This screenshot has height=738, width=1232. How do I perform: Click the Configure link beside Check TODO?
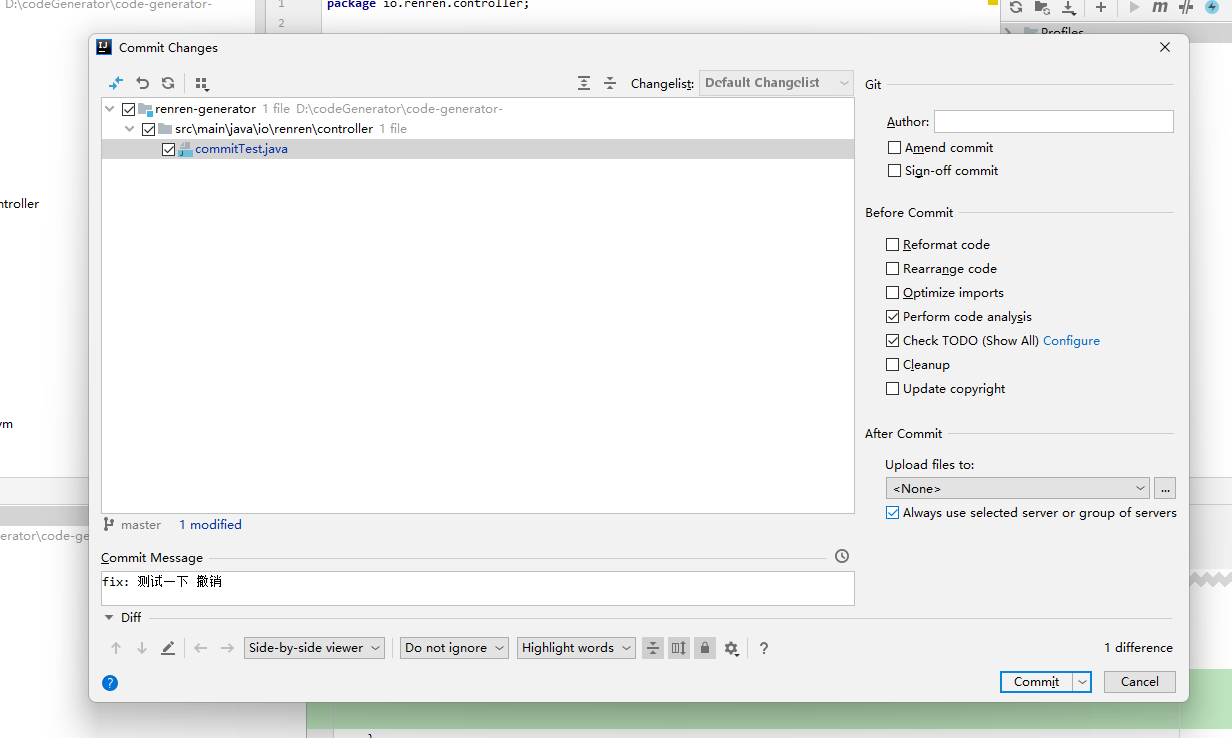coord(1071,340)
